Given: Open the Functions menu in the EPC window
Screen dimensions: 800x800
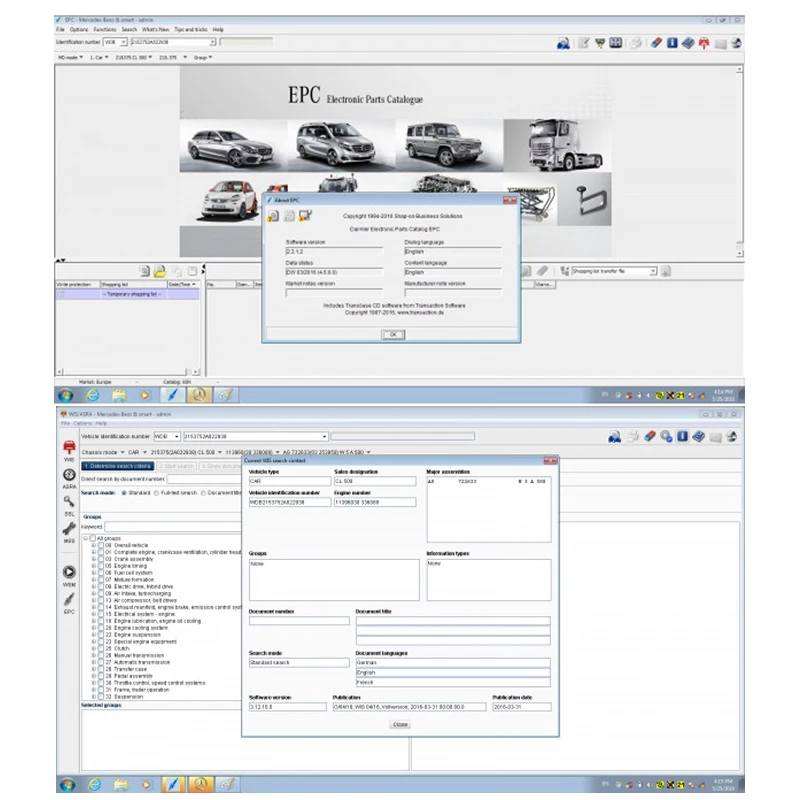Looking at the screenshot, I should click(105, 30).
